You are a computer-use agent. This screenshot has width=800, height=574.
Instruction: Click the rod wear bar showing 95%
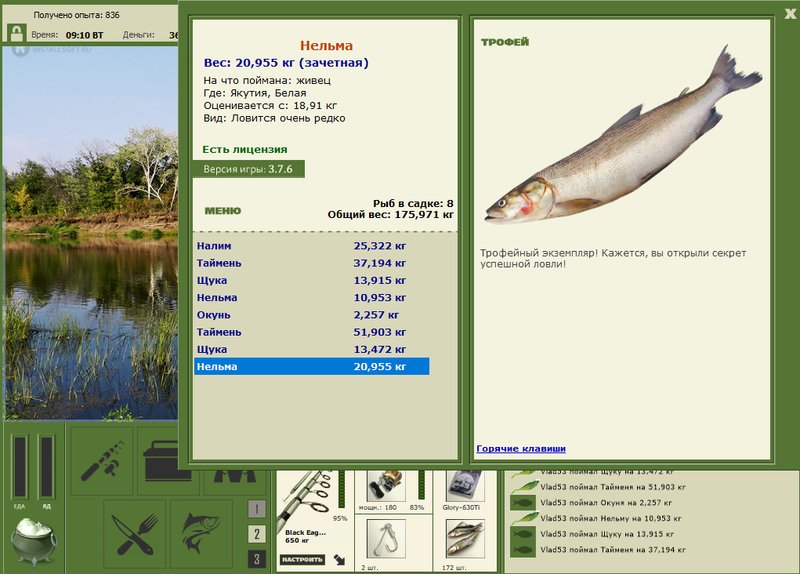[341, 489]
